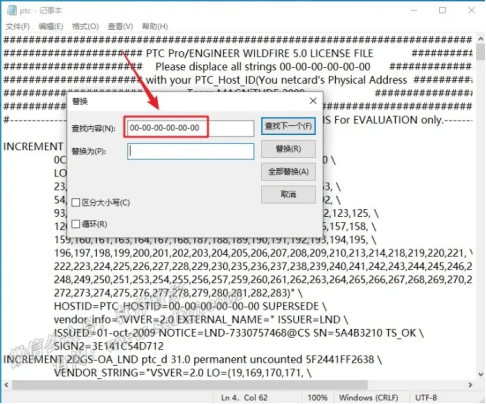Open the 帮助(H) menu
The width and height of the screenshot is (486, 404).
pyautogui.click(x=155, y=26)
